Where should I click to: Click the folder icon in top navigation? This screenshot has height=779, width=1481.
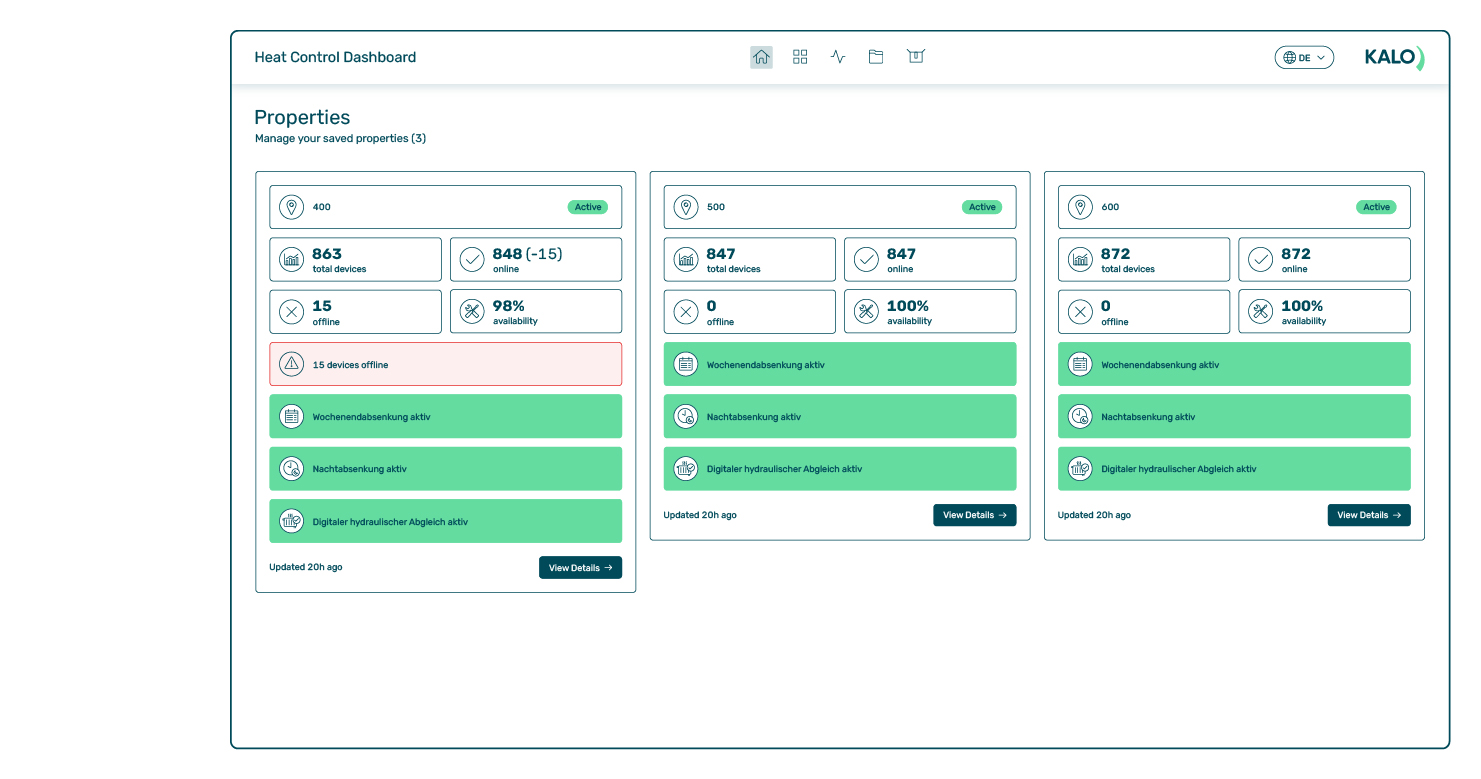click(x=876, y=57)
